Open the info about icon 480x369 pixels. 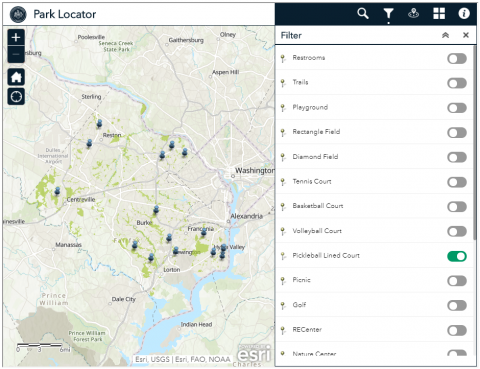(464, 14)
